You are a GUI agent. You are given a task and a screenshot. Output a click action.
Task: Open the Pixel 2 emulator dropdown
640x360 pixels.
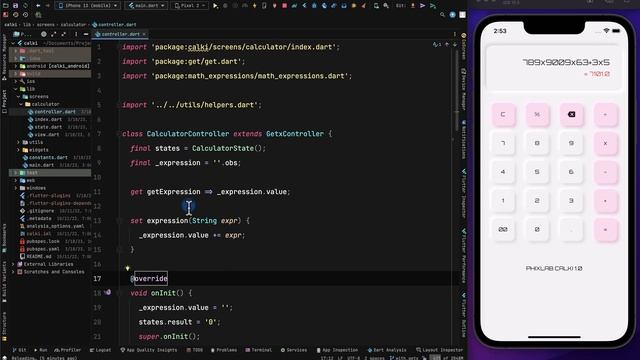(x=189, y=6)
